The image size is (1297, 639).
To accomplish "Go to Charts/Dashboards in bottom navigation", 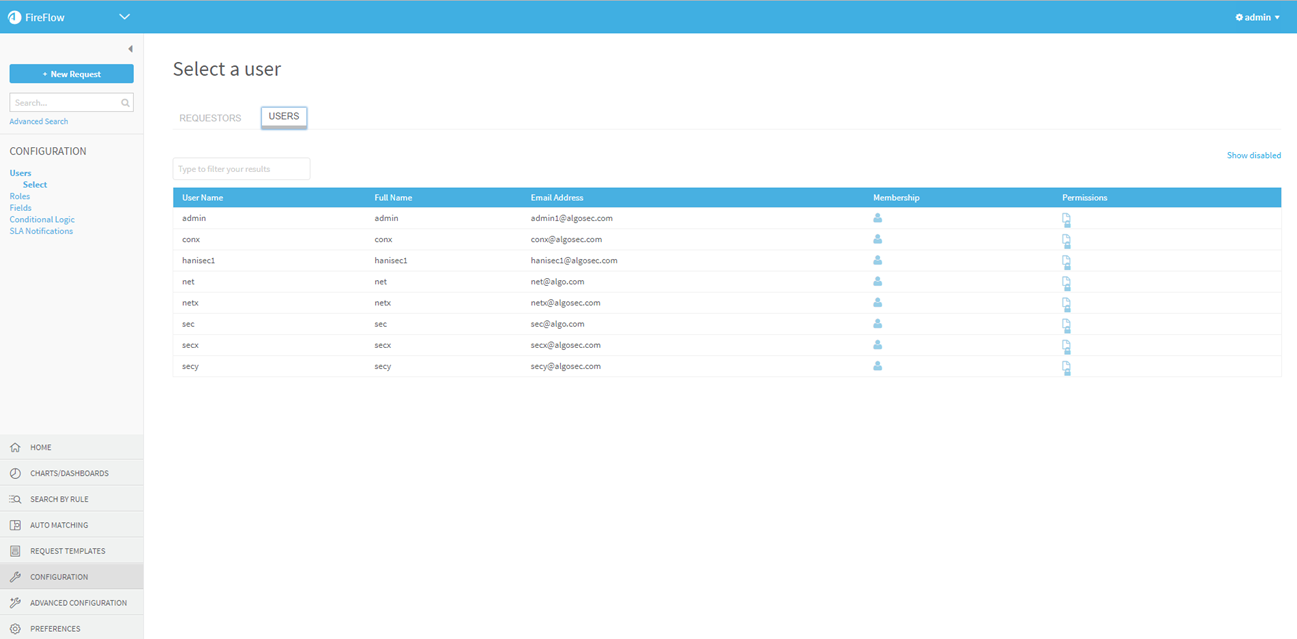I will [x=69, y=473].
